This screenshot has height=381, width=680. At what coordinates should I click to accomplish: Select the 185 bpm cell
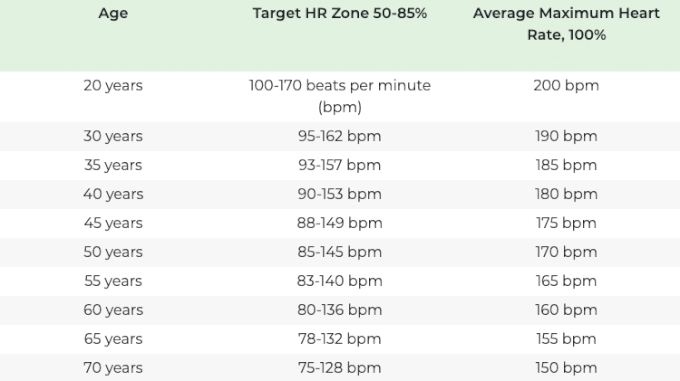point(566,165)
